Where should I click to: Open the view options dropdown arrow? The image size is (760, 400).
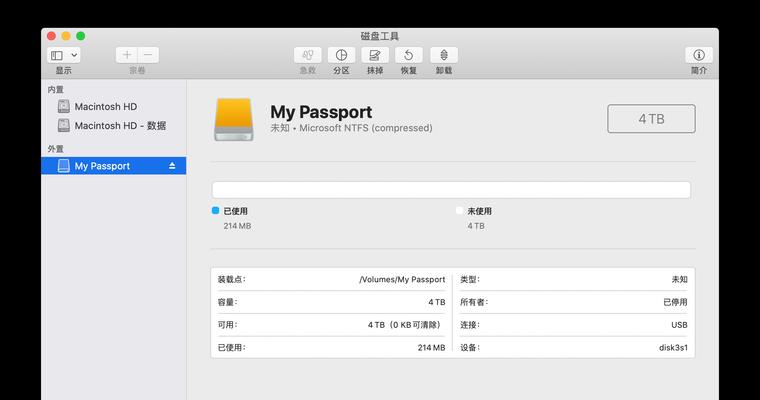click(x=74, y=55)
